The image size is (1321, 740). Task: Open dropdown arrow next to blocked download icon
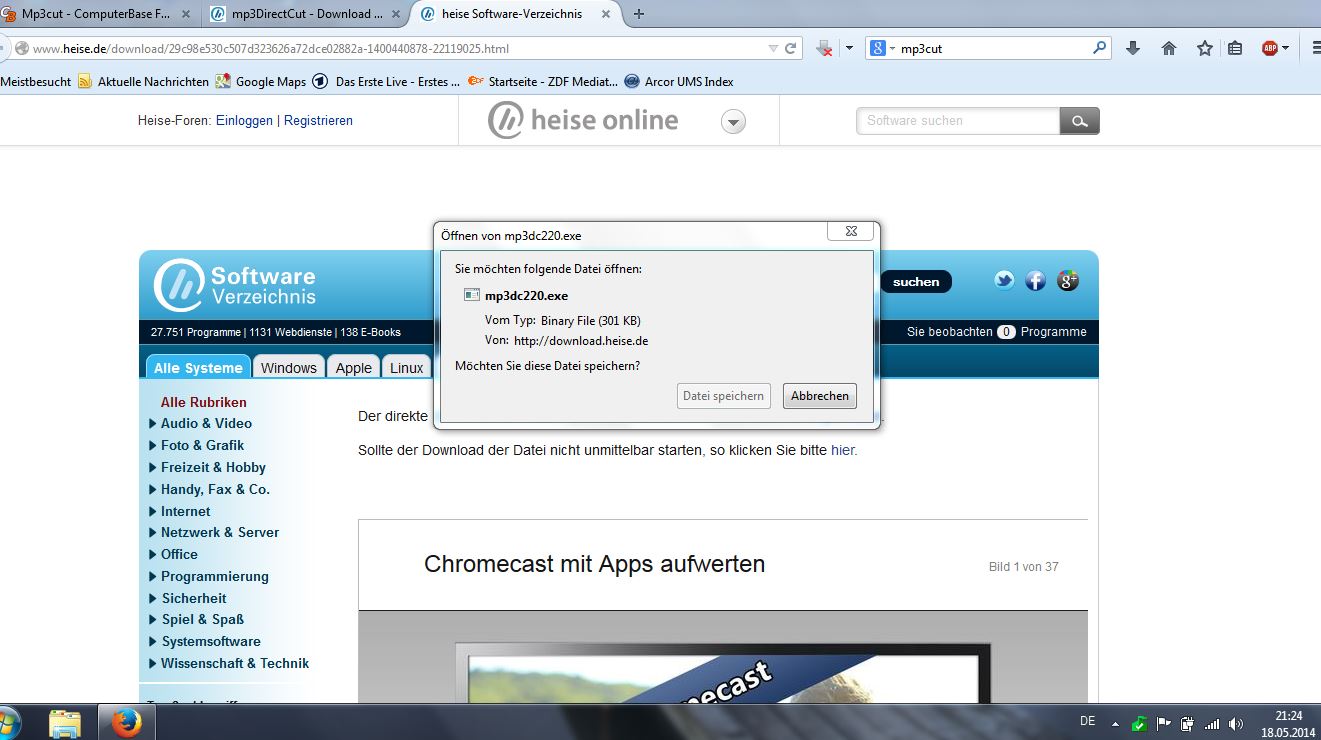click(x=849, y=48)
